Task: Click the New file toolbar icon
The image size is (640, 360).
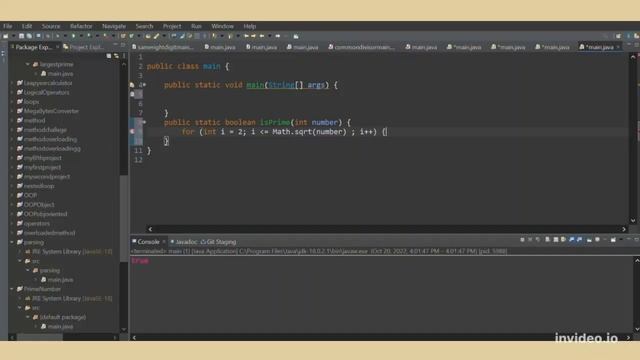Action: click(x=5, y=36)
